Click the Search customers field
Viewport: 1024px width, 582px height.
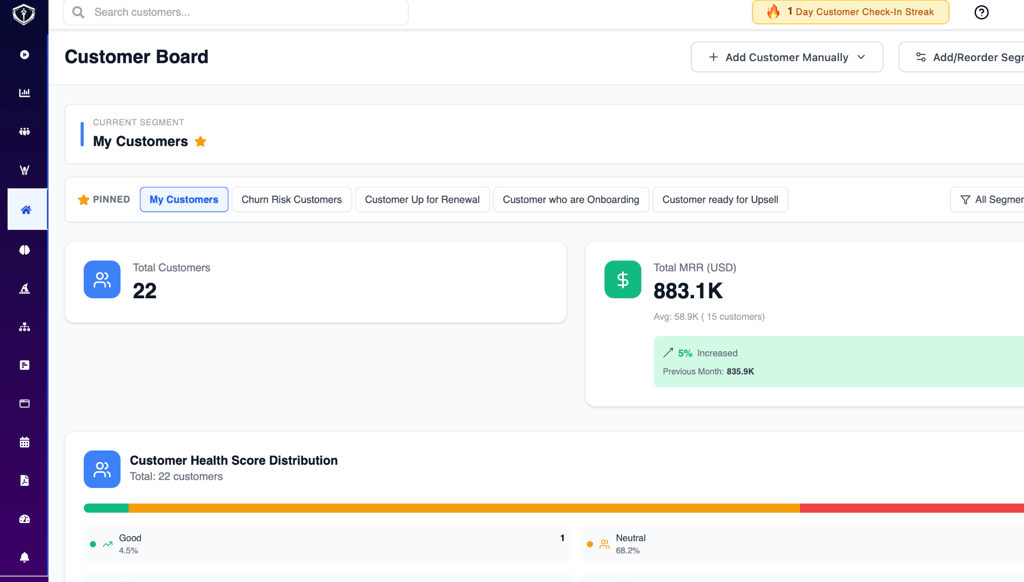pos(236,12)
